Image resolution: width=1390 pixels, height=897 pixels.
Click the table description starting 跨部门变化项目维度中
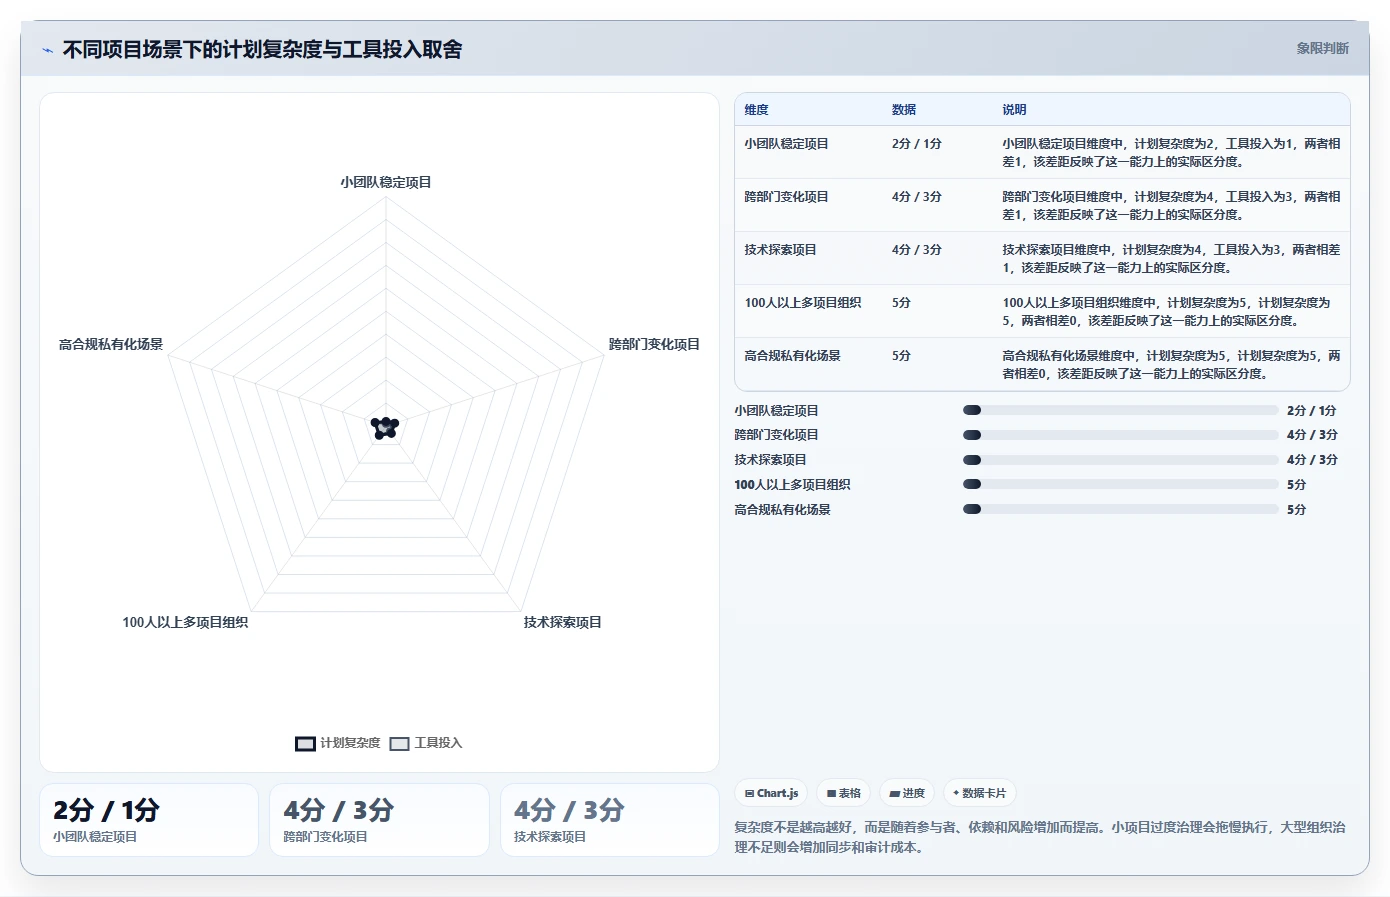pyautogui.click(x=1172, y=206)
